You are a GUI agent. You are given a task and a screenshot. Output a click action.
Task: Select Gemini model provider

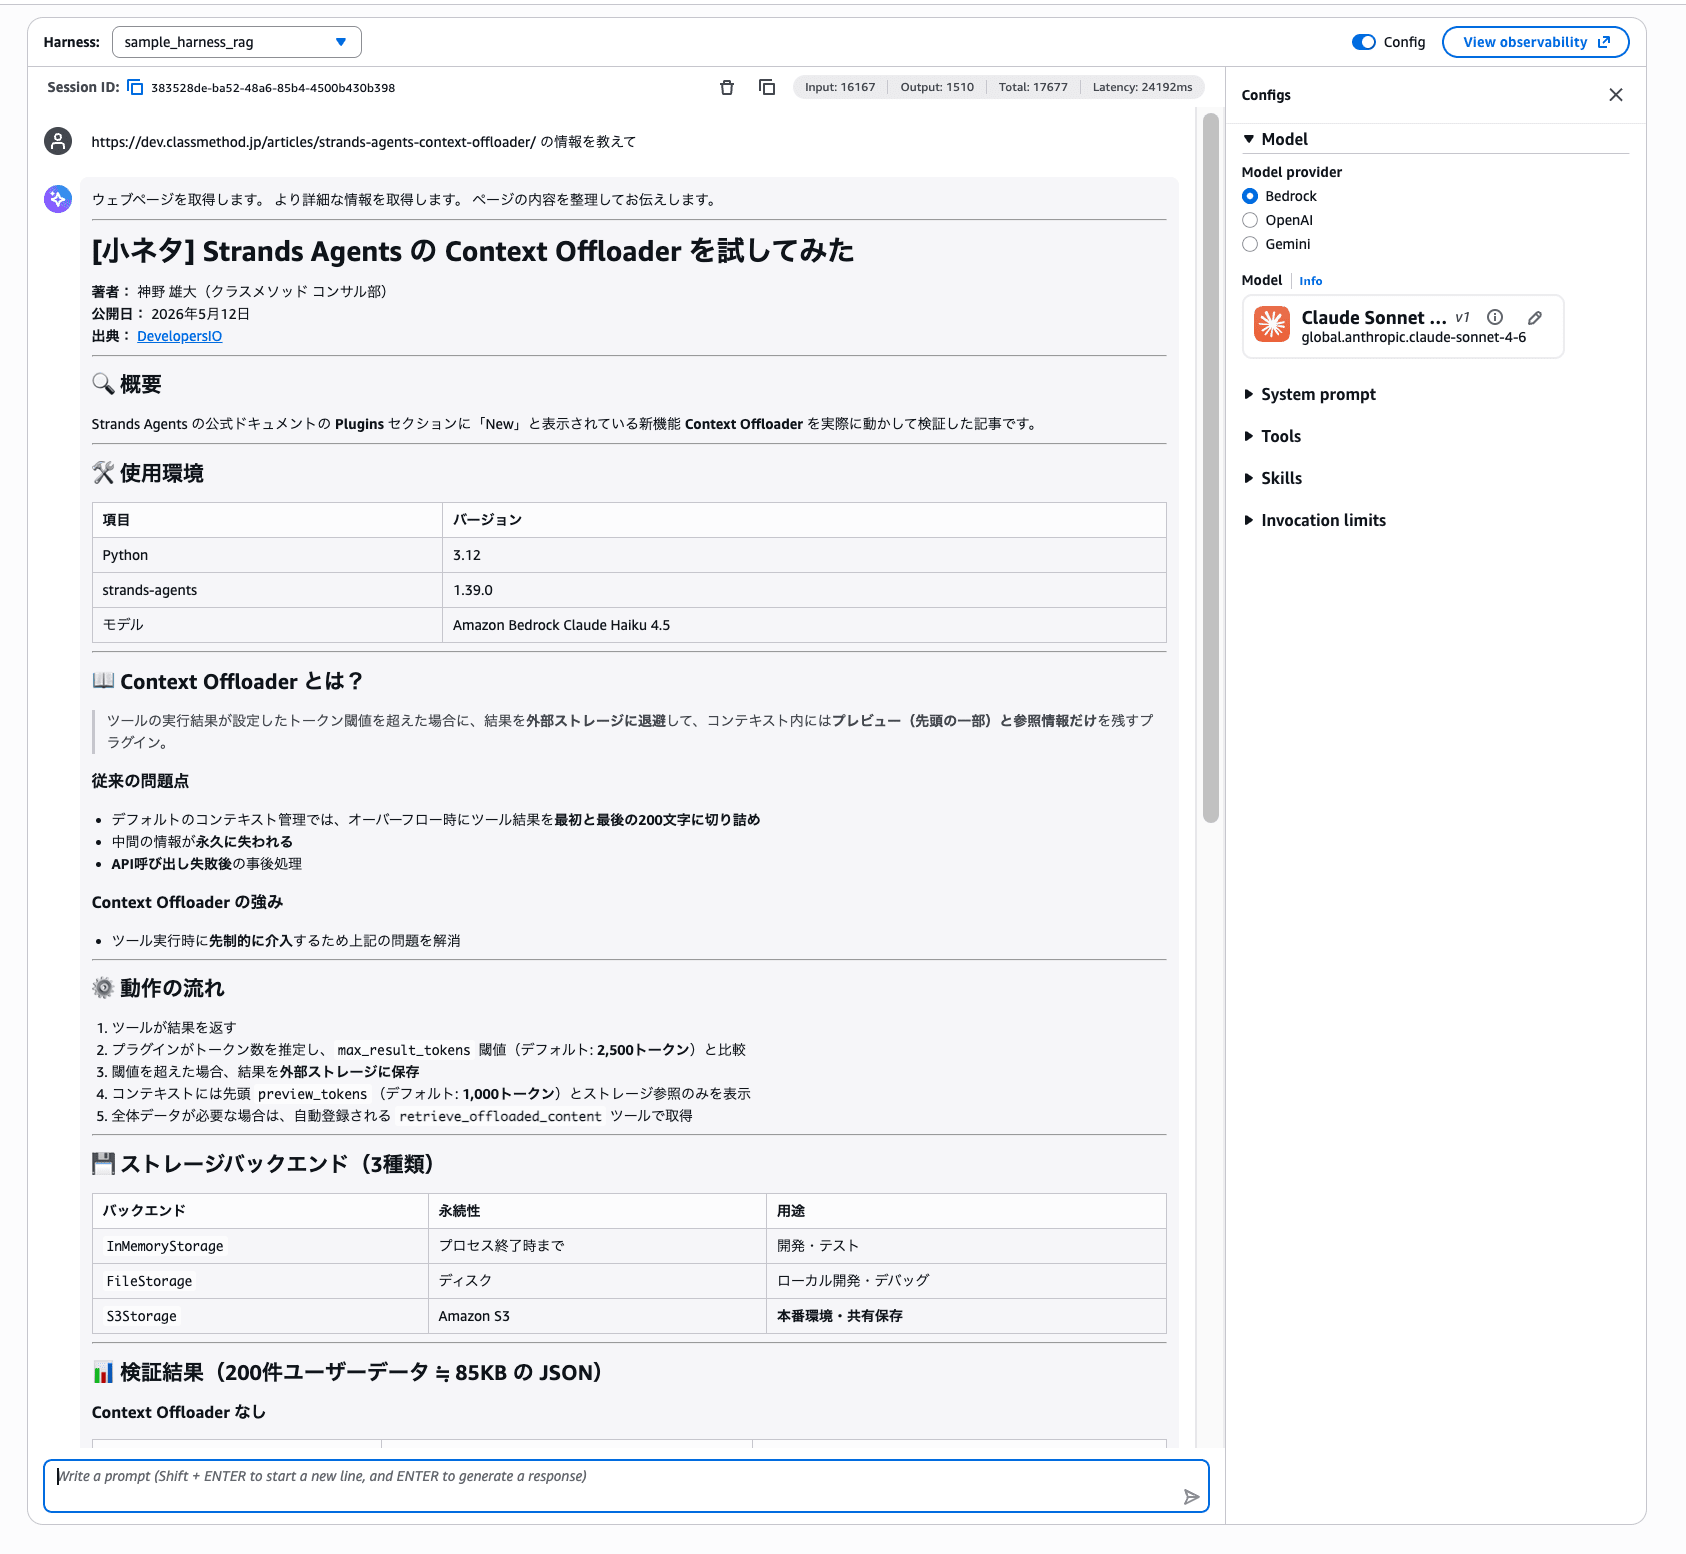click(x=1250, y=244)
